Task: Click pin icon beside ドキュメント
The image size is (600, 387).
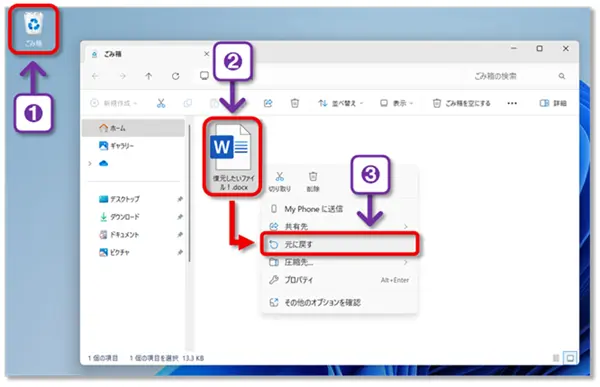Action: (x=180, y=234)
